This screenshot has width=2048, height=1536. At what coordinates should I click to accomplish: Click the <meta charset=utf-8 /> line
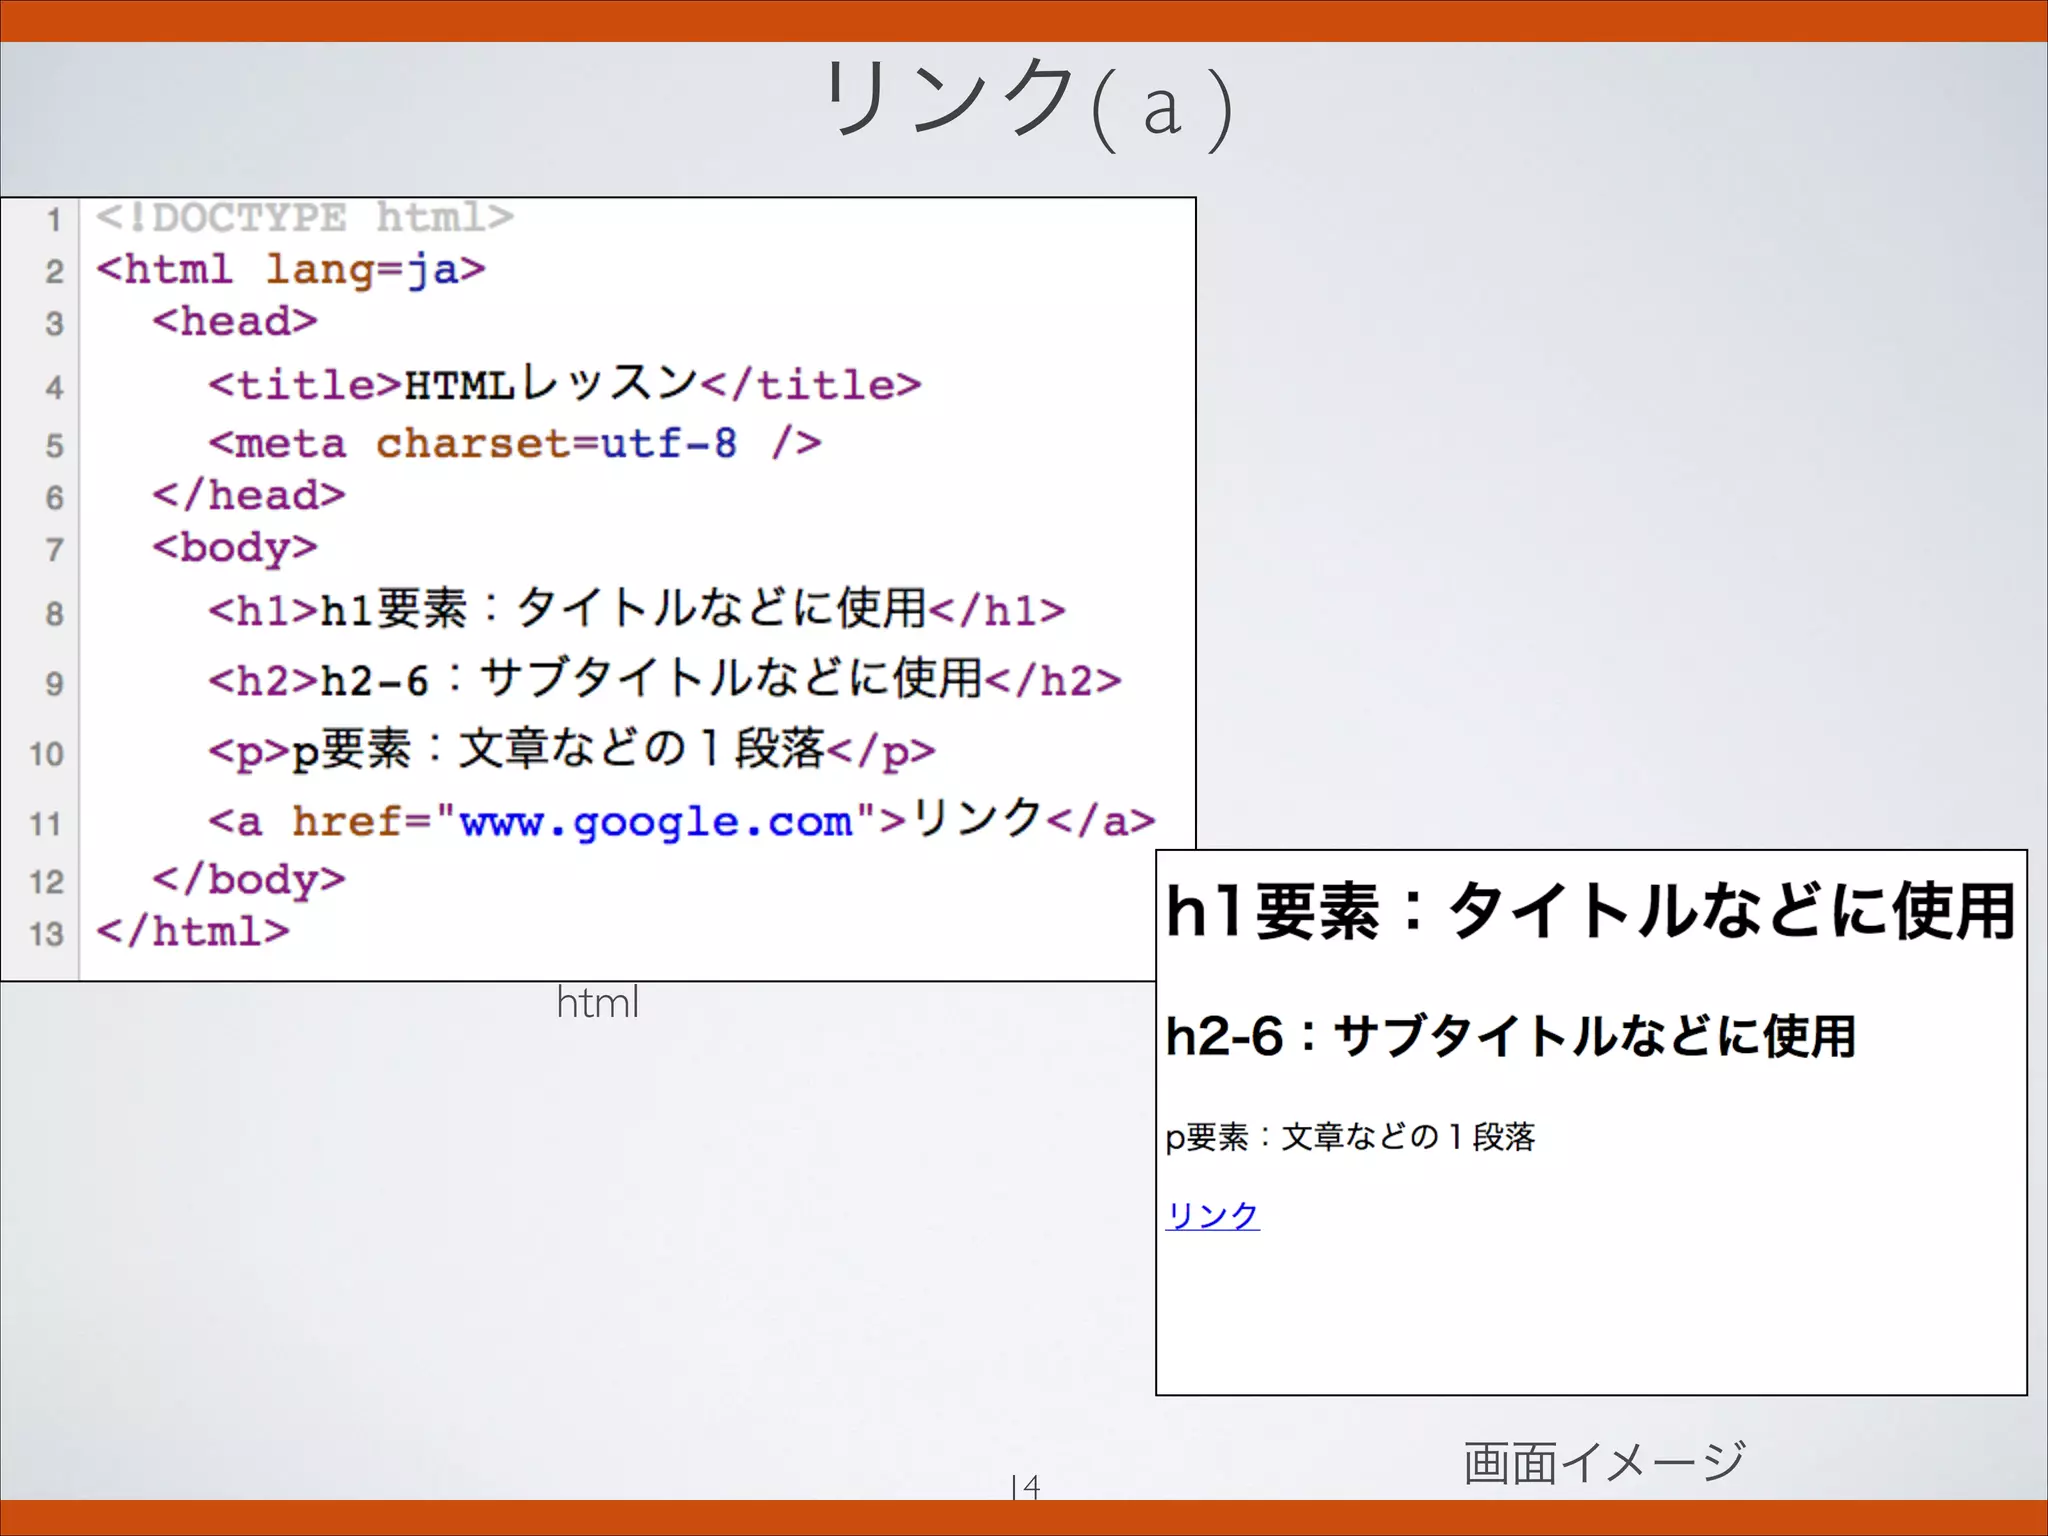pyautogui.click(x=515, y=443)
